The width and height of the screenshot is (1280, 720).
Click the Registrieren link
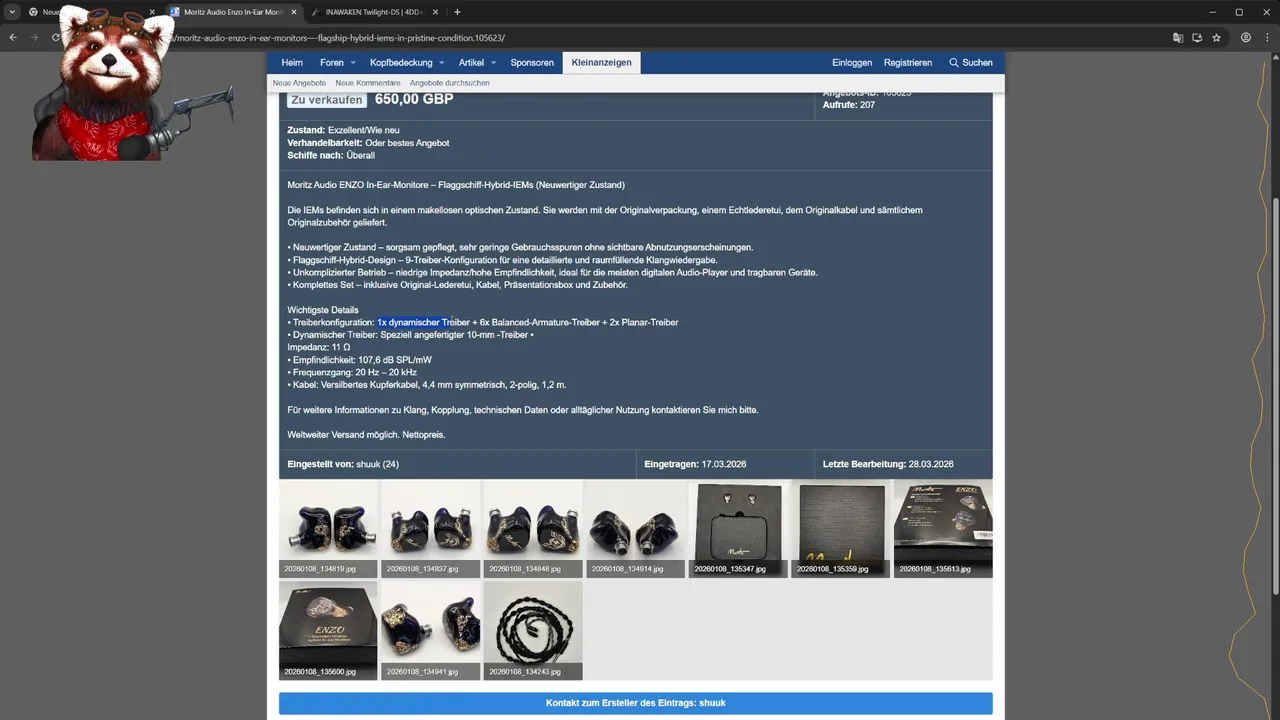[x=908, y=62]
